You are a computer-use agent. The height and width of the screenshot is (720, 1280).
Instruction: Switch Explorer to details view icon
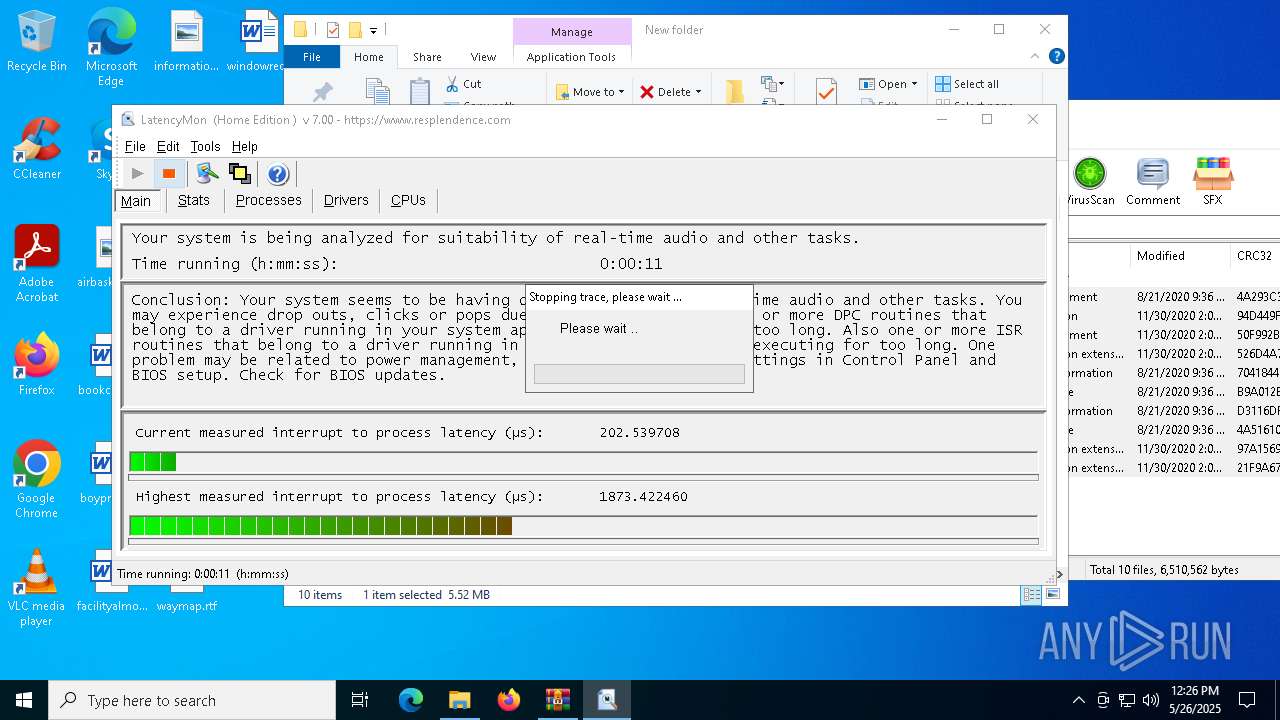[1031, 595]
